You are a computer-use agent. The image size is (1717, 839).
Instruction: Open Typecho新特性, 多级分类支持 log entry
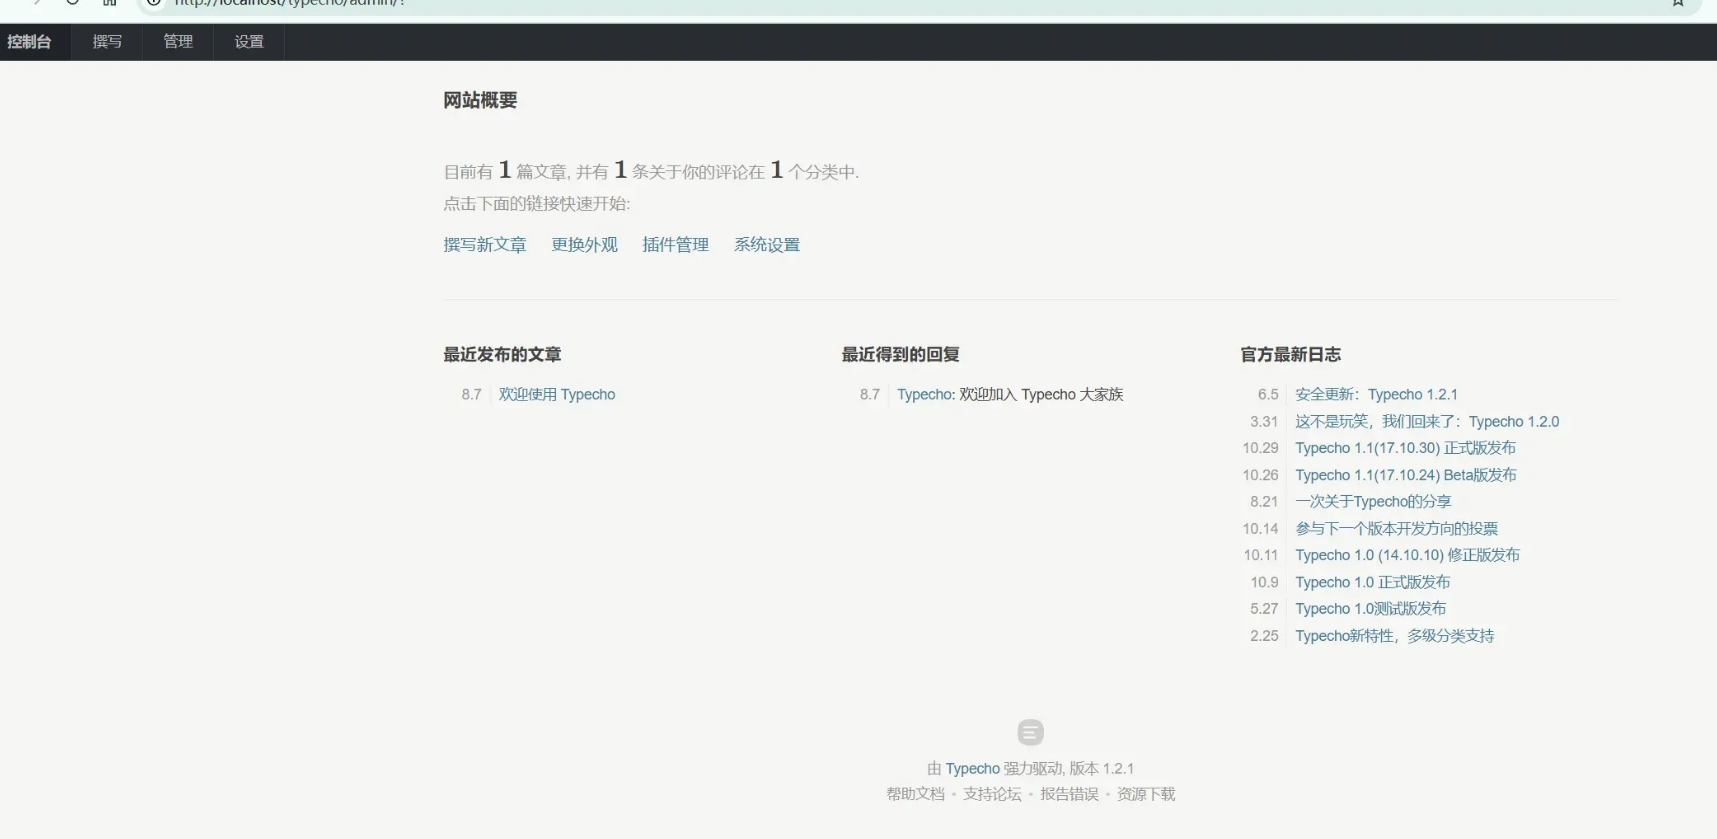(1394, 636)
